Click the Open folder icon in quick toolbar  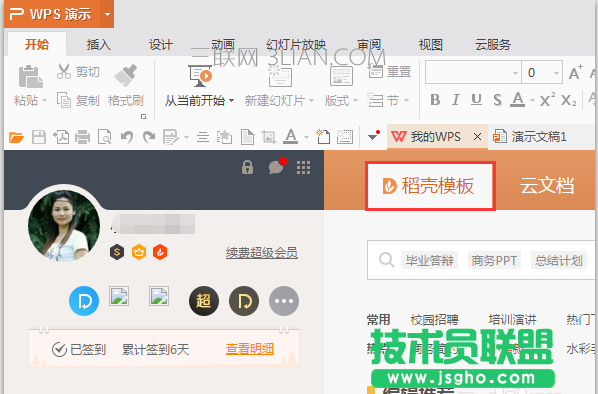(16, 137)
